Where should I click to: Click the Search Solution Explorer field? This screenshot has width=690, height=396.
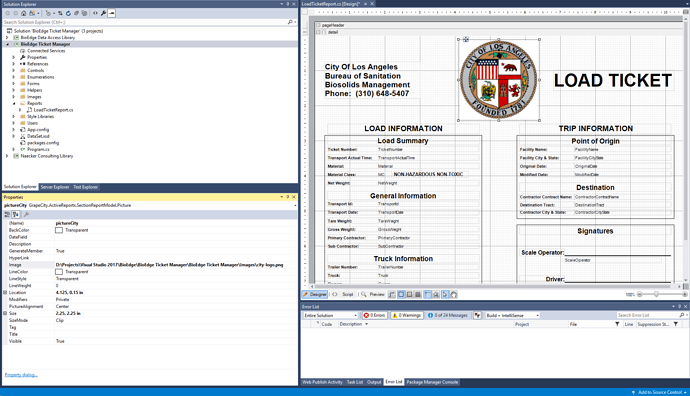pos(144,22)
